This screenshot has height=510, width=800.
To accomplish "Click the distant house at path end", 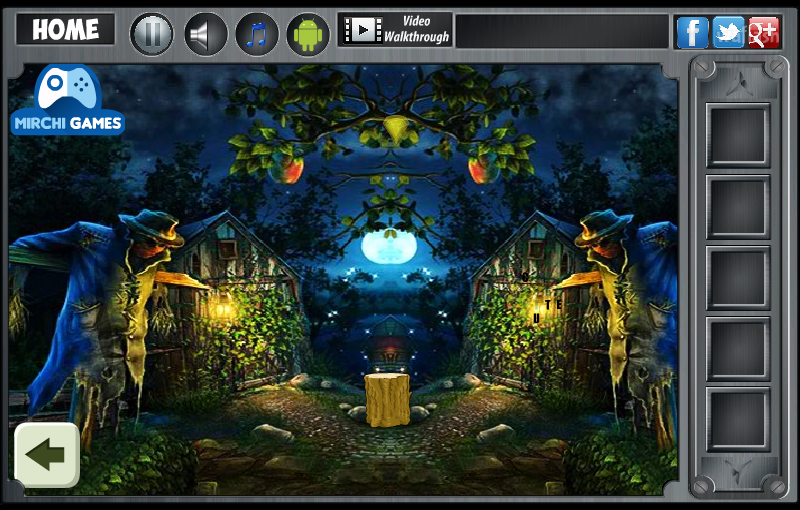I will (390, 344).
